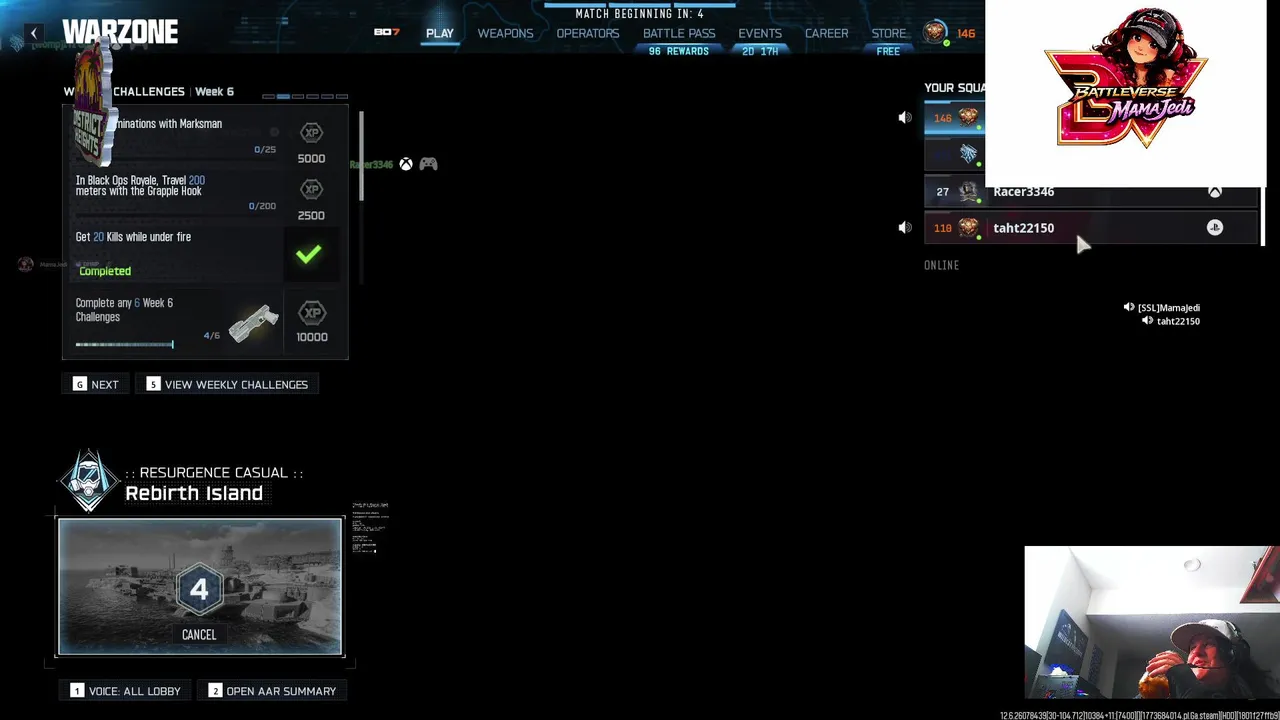Open the player rank emblem in header
This screenshot has width=1280, height=720.
pos(935,33)
